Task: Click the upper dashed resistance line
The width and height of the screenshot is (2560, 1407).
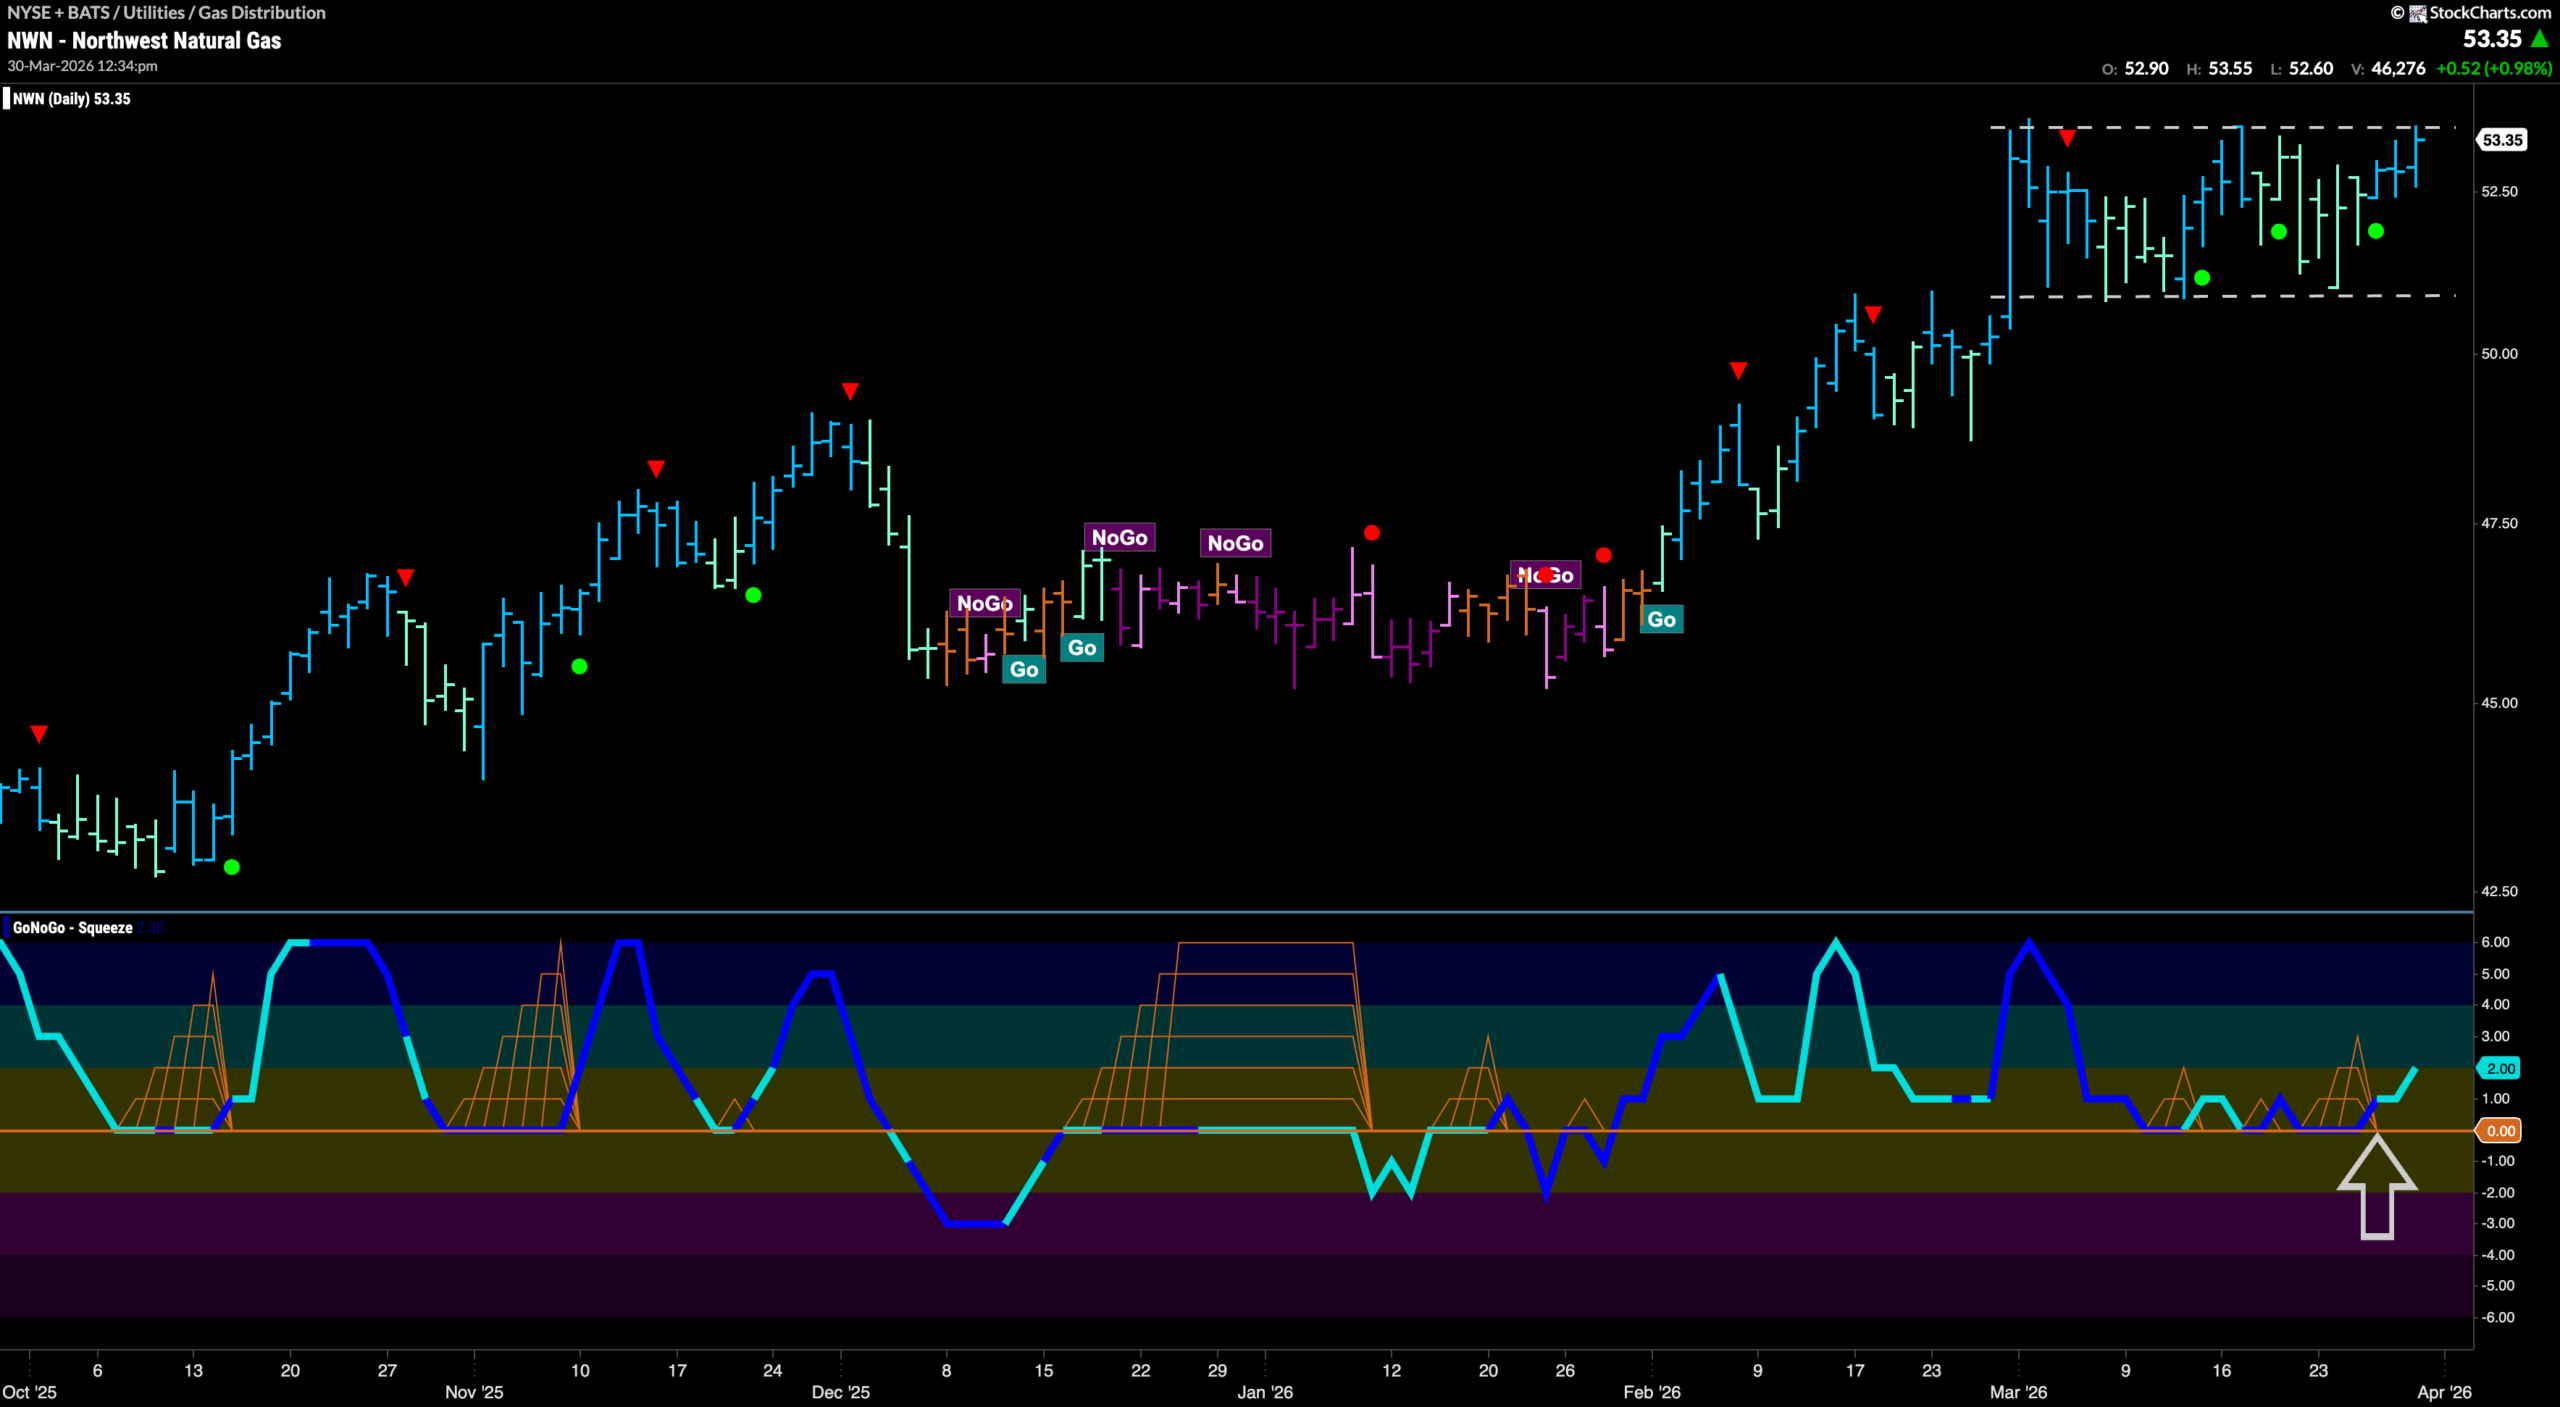Action: (x=2222, y=127)
